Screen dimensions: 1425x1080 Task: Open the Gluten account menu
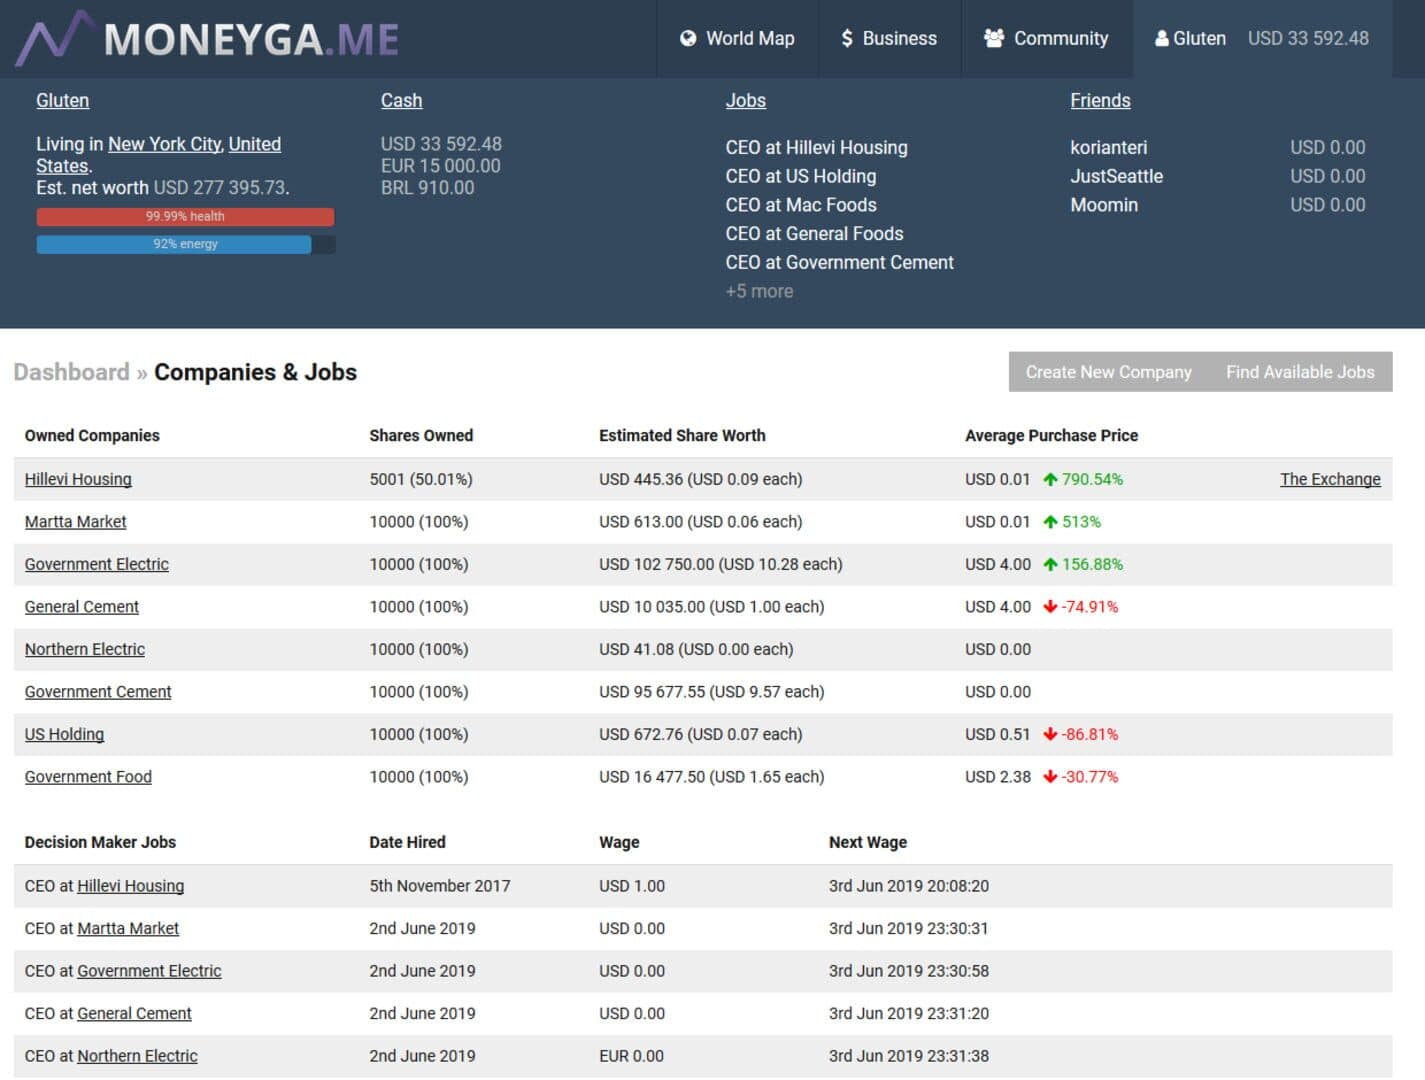pyautogui.click(x=1262, y=38)
